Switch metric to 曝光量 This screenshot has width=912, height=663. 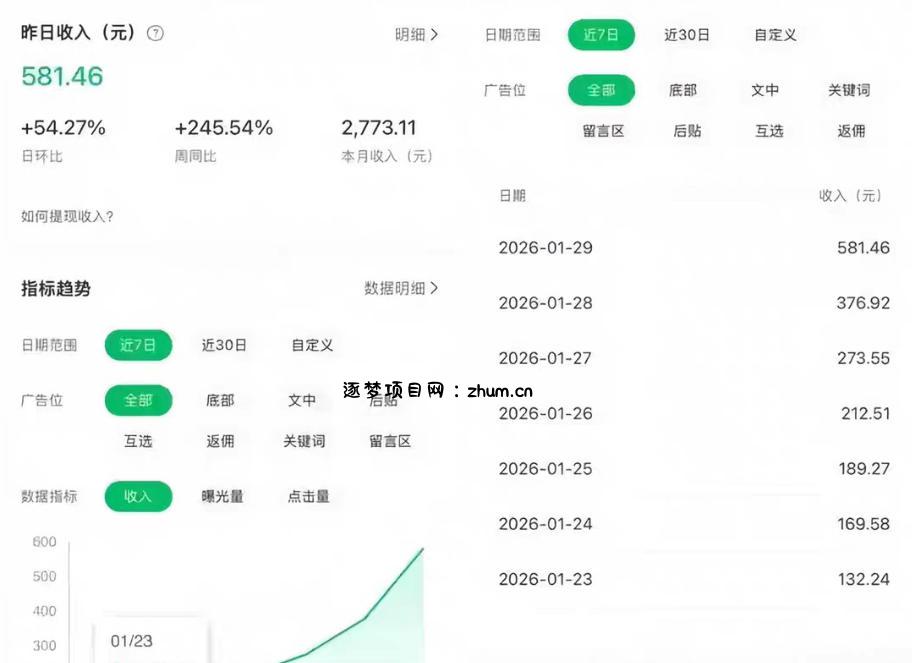[x=222, y=496]
